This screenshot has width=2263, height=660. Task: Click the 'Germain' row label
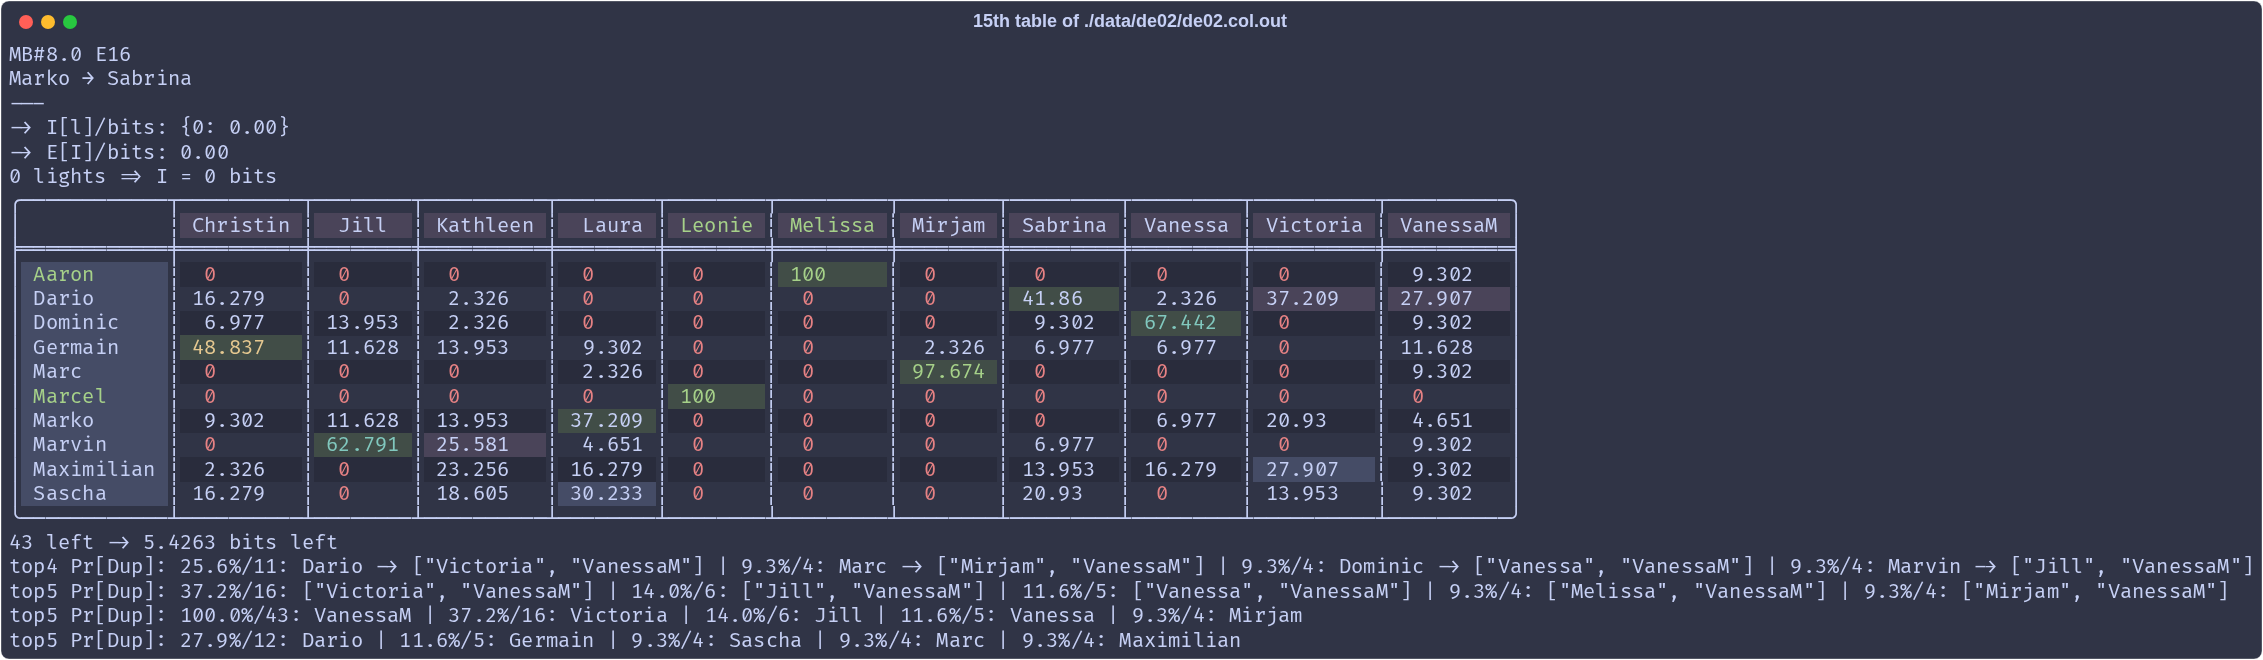[x=94, y=347]
